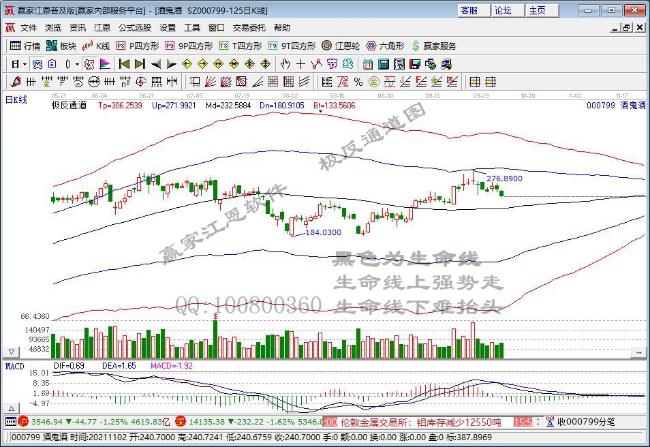Viewport: 650px width, 447px height.
Task: Click the second yellow diamond right-arrow icon
Action: 203,64
